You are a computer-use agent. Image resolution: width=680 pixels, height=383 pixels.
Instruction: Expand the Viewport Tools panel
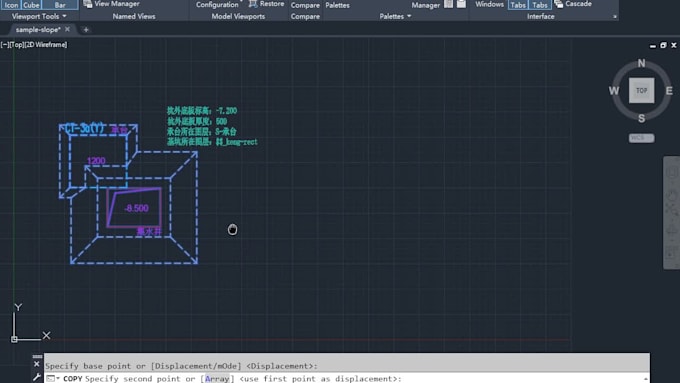point(39,16)
